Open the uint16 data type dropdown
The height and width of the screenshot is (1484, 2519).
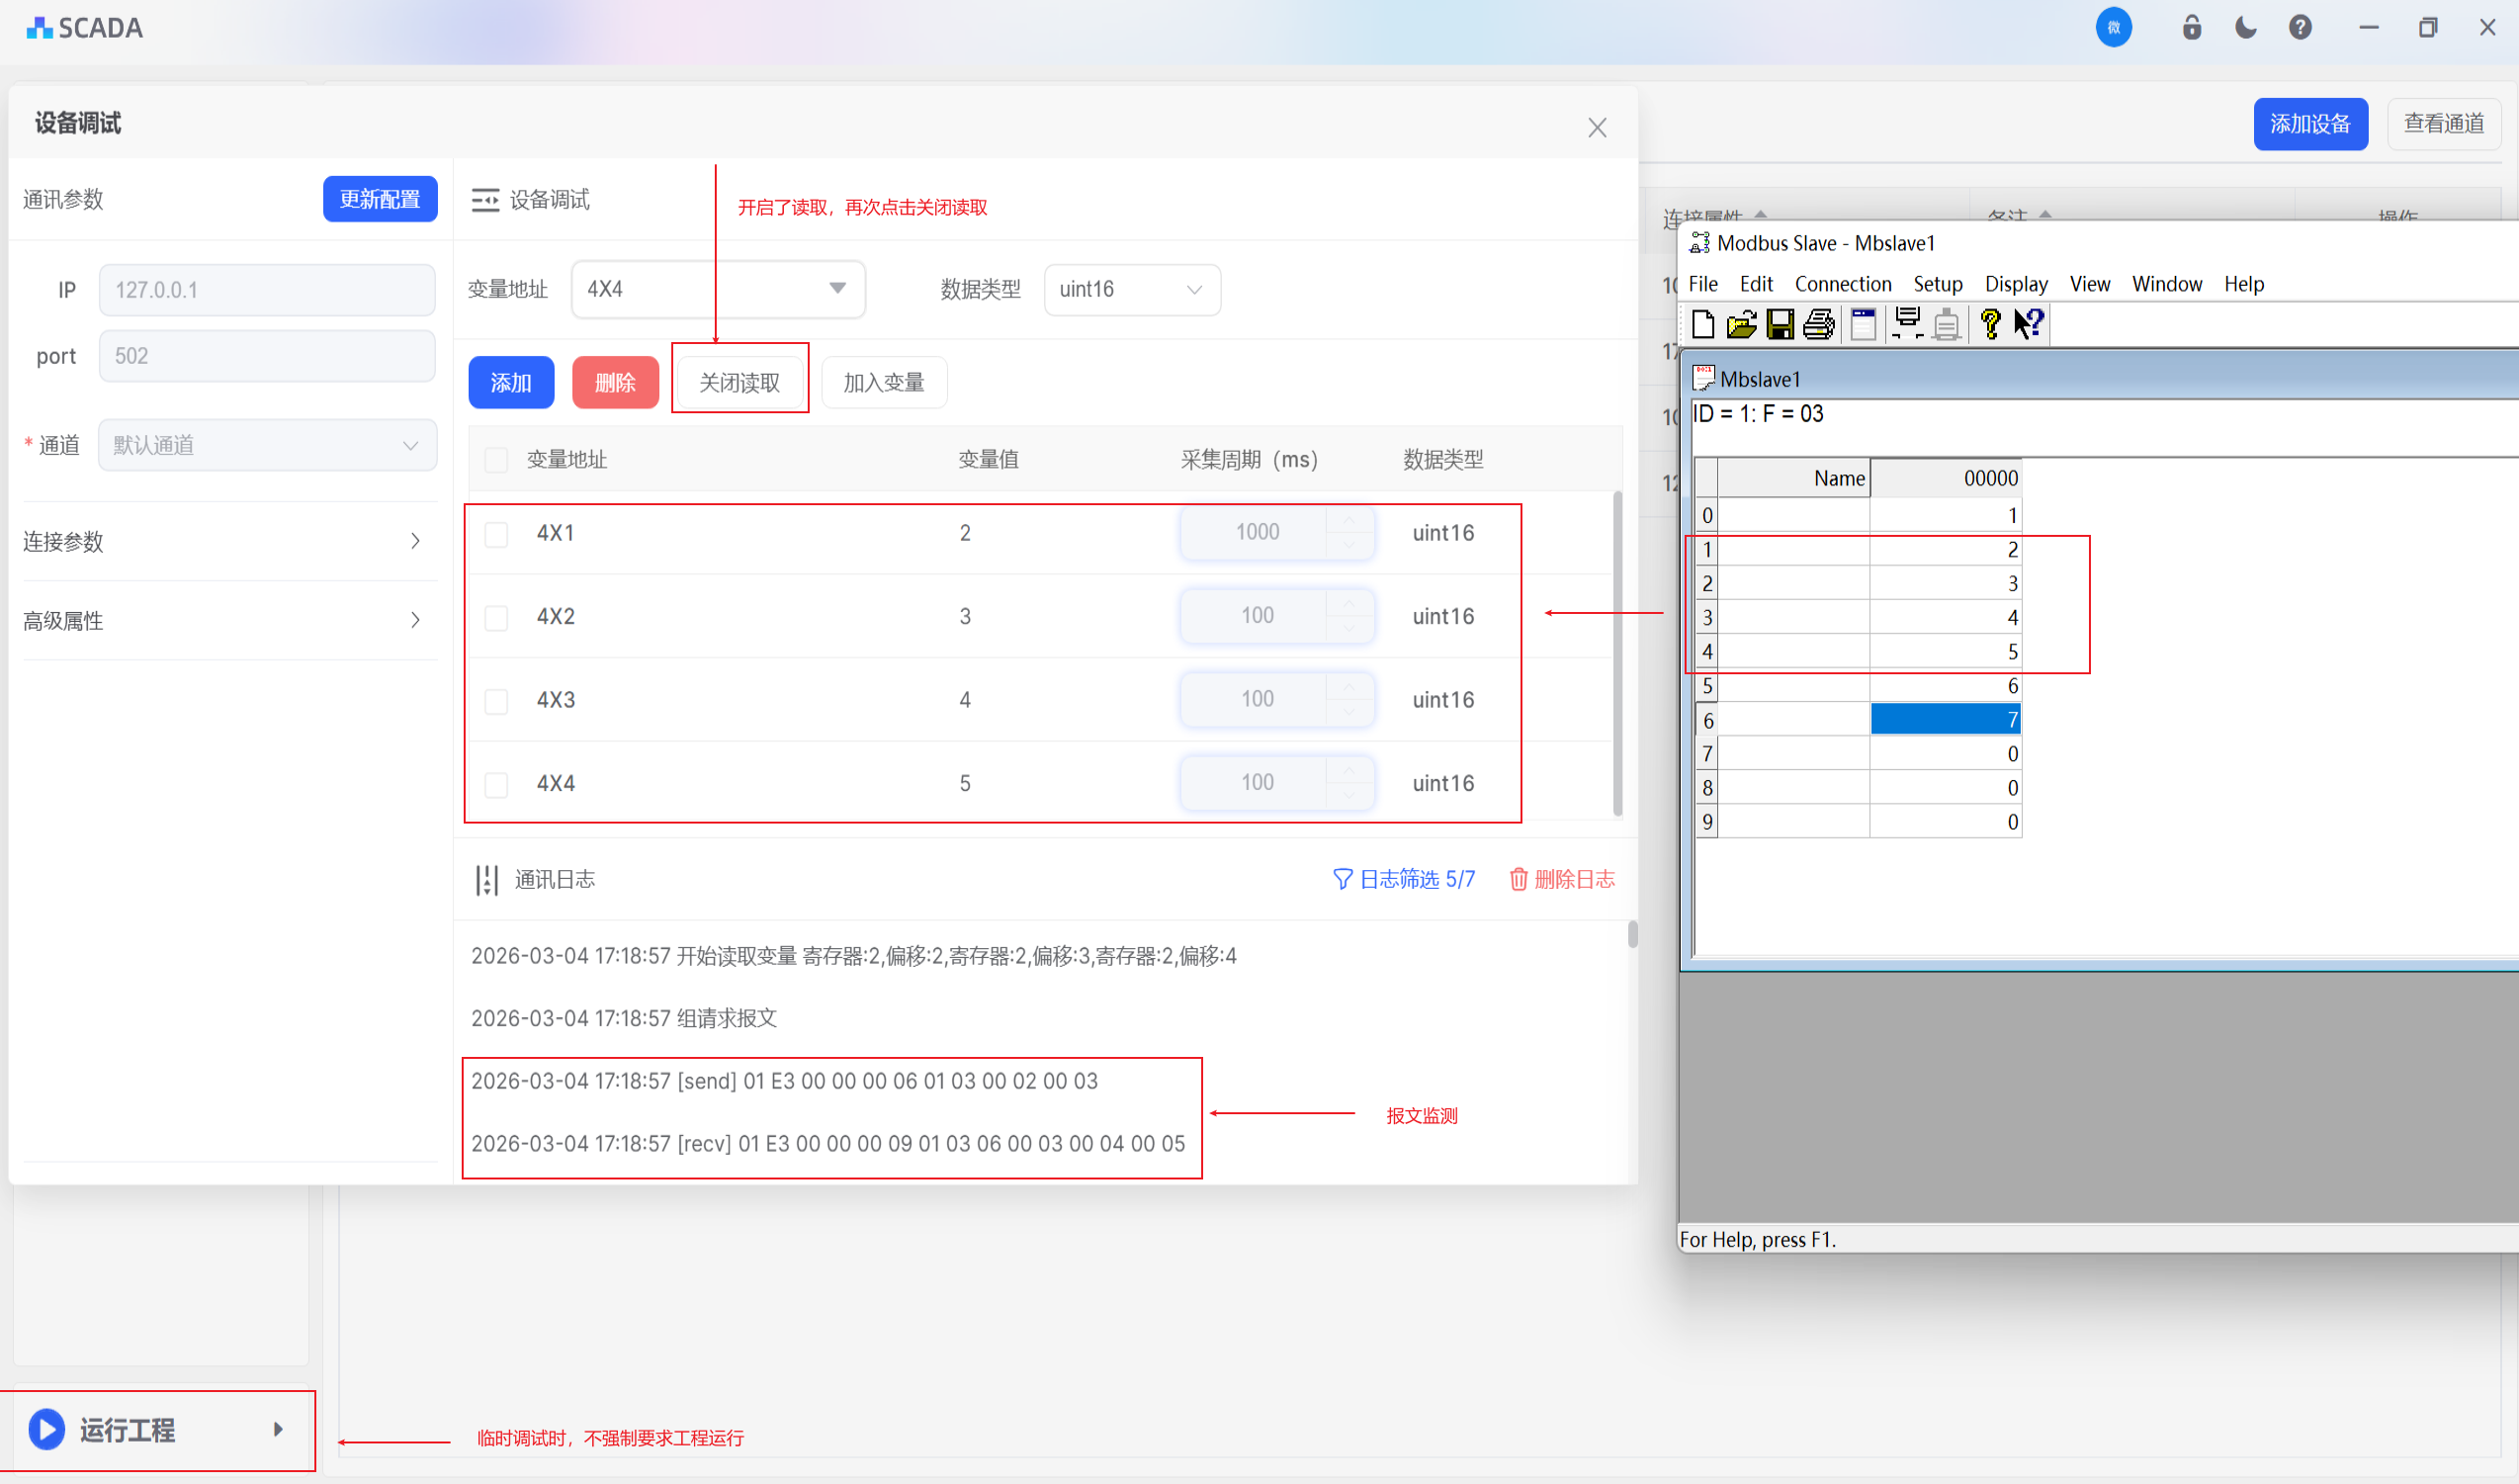1131,289
